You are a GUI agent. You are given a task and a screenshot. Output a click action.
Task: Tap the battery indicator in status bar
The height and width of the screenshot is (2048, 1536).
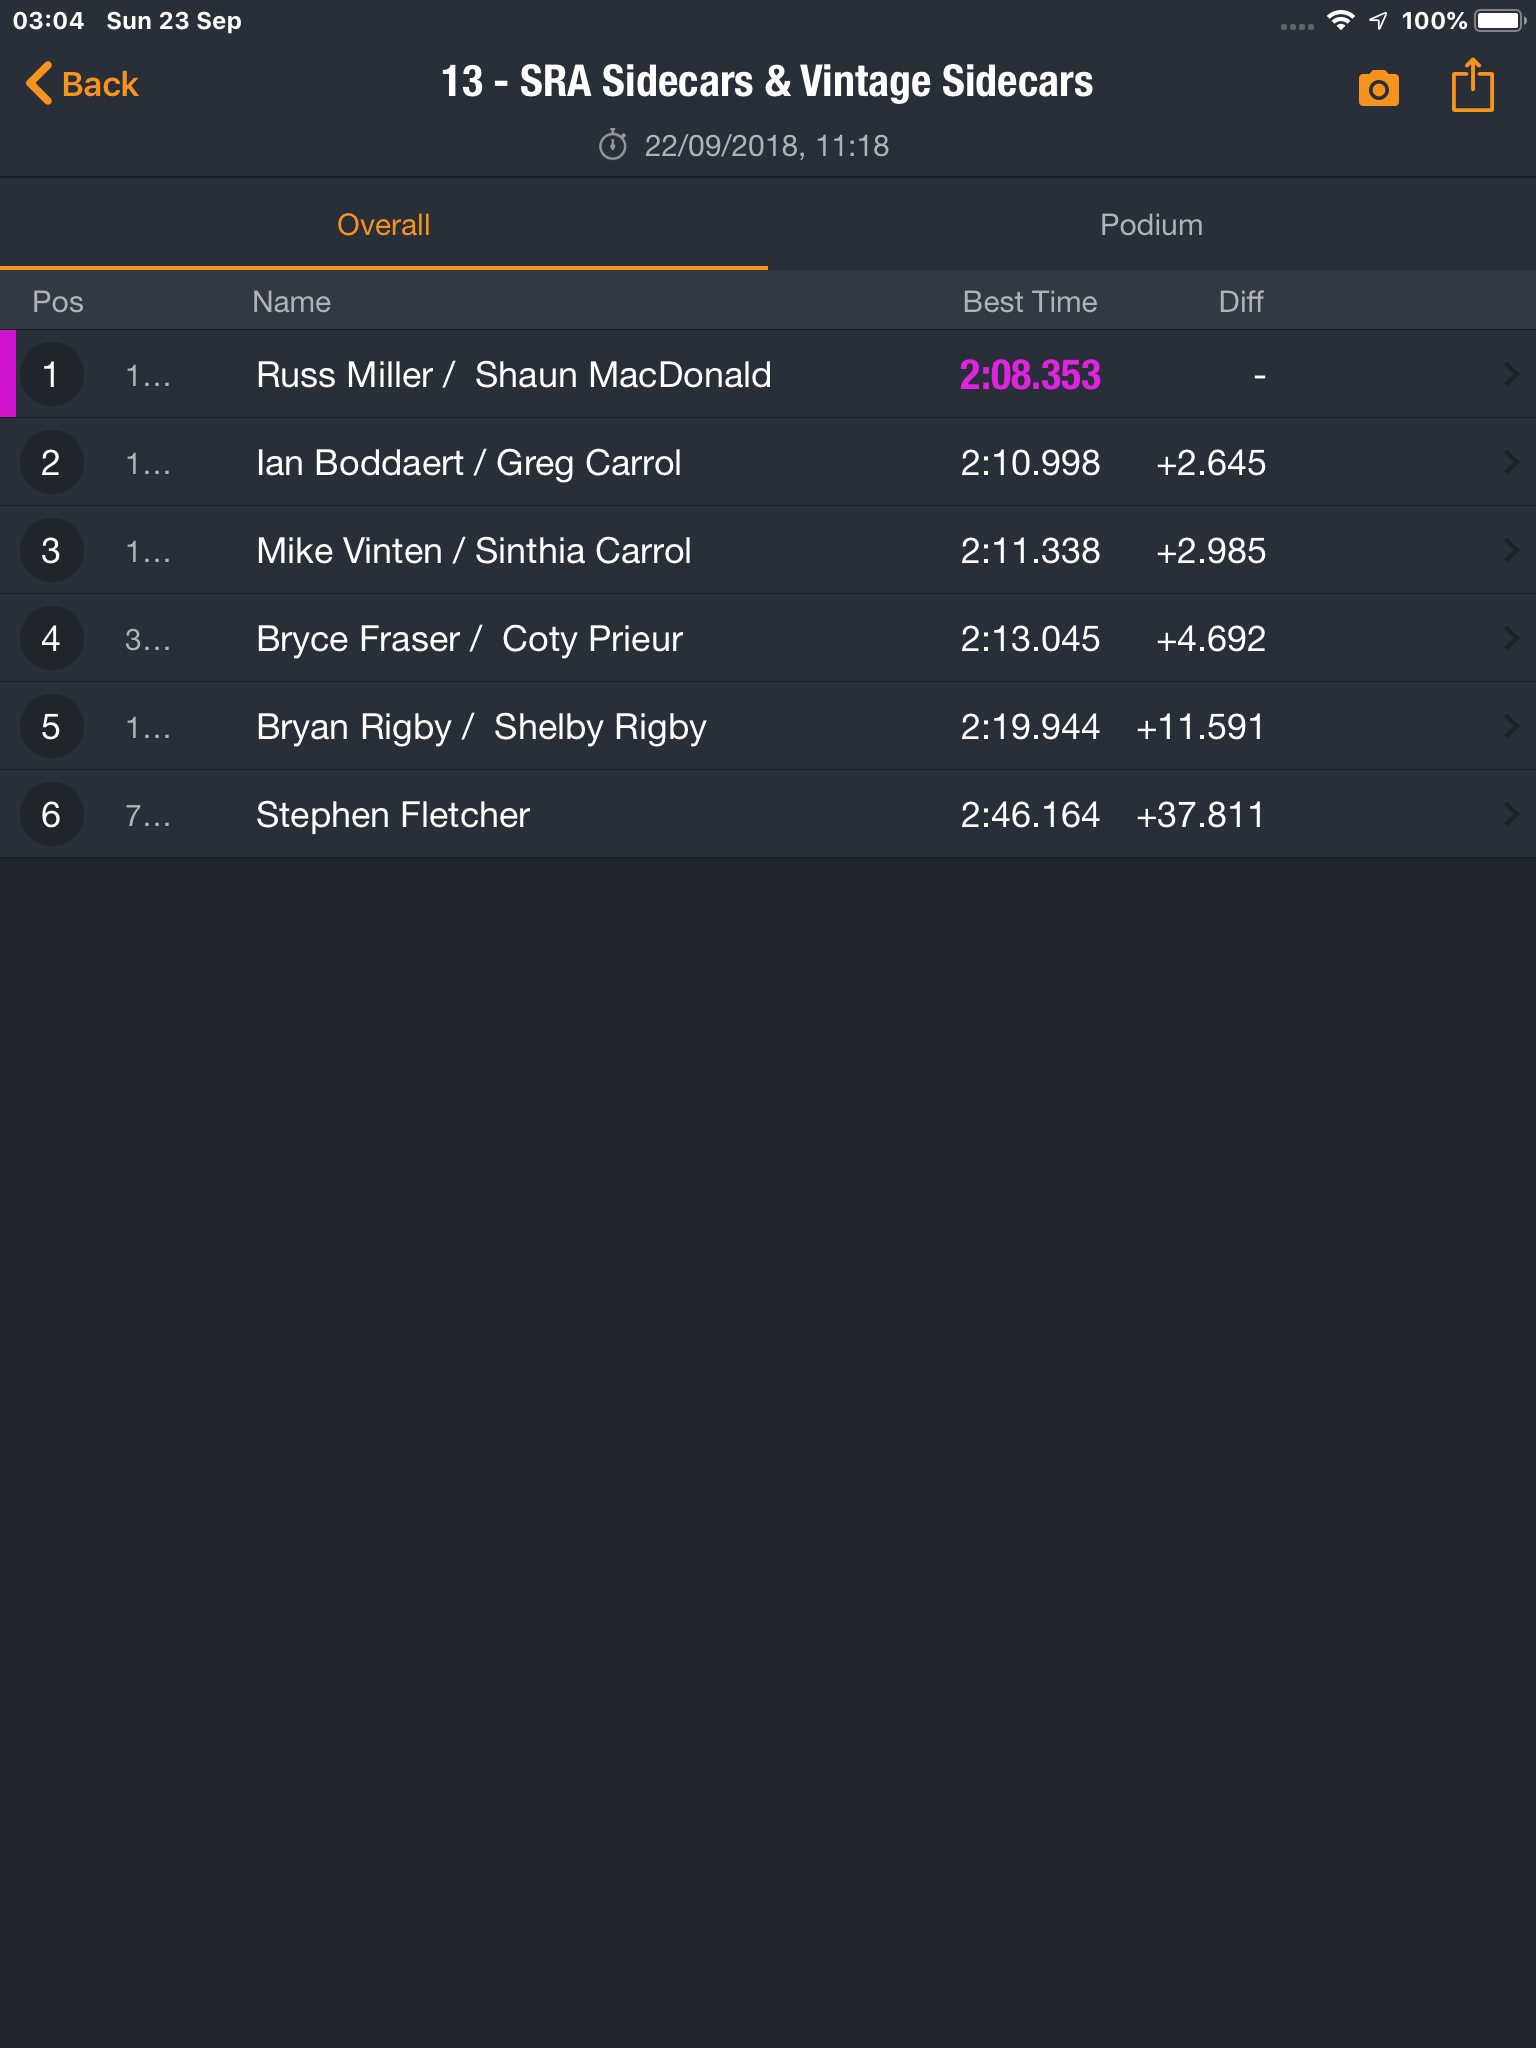point(1499,20)
